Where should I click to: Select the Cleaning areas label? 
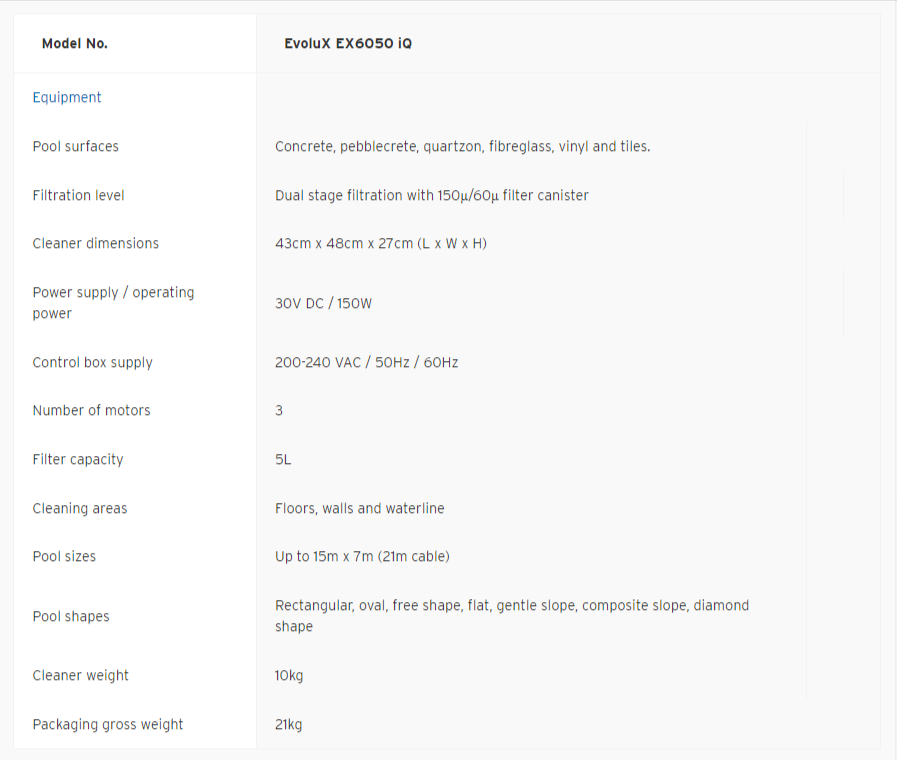80,508
